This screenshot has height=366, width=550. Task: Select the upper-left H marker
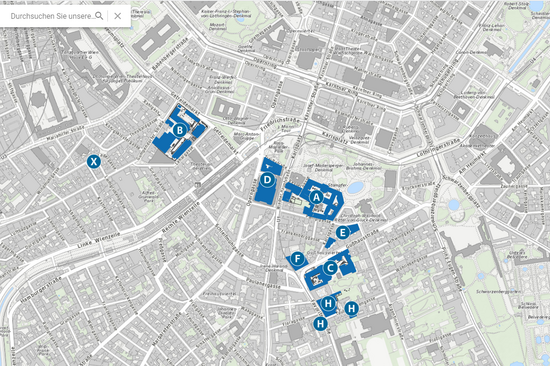[x=328, y=303]
